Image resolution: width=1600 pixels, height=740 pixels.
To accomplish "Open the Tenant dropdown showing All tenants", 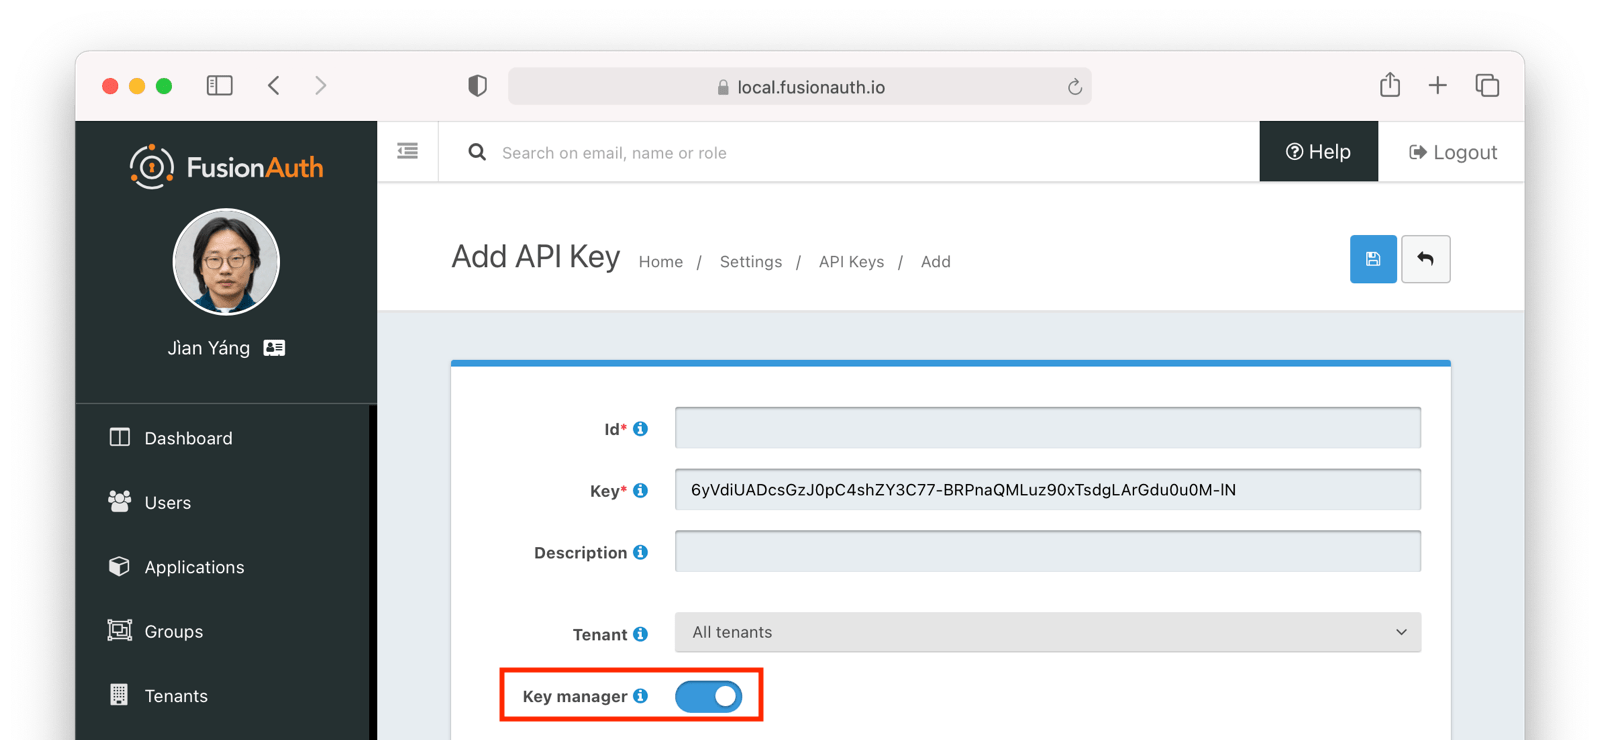I will pyautogui.click(x=1048, y=632).
